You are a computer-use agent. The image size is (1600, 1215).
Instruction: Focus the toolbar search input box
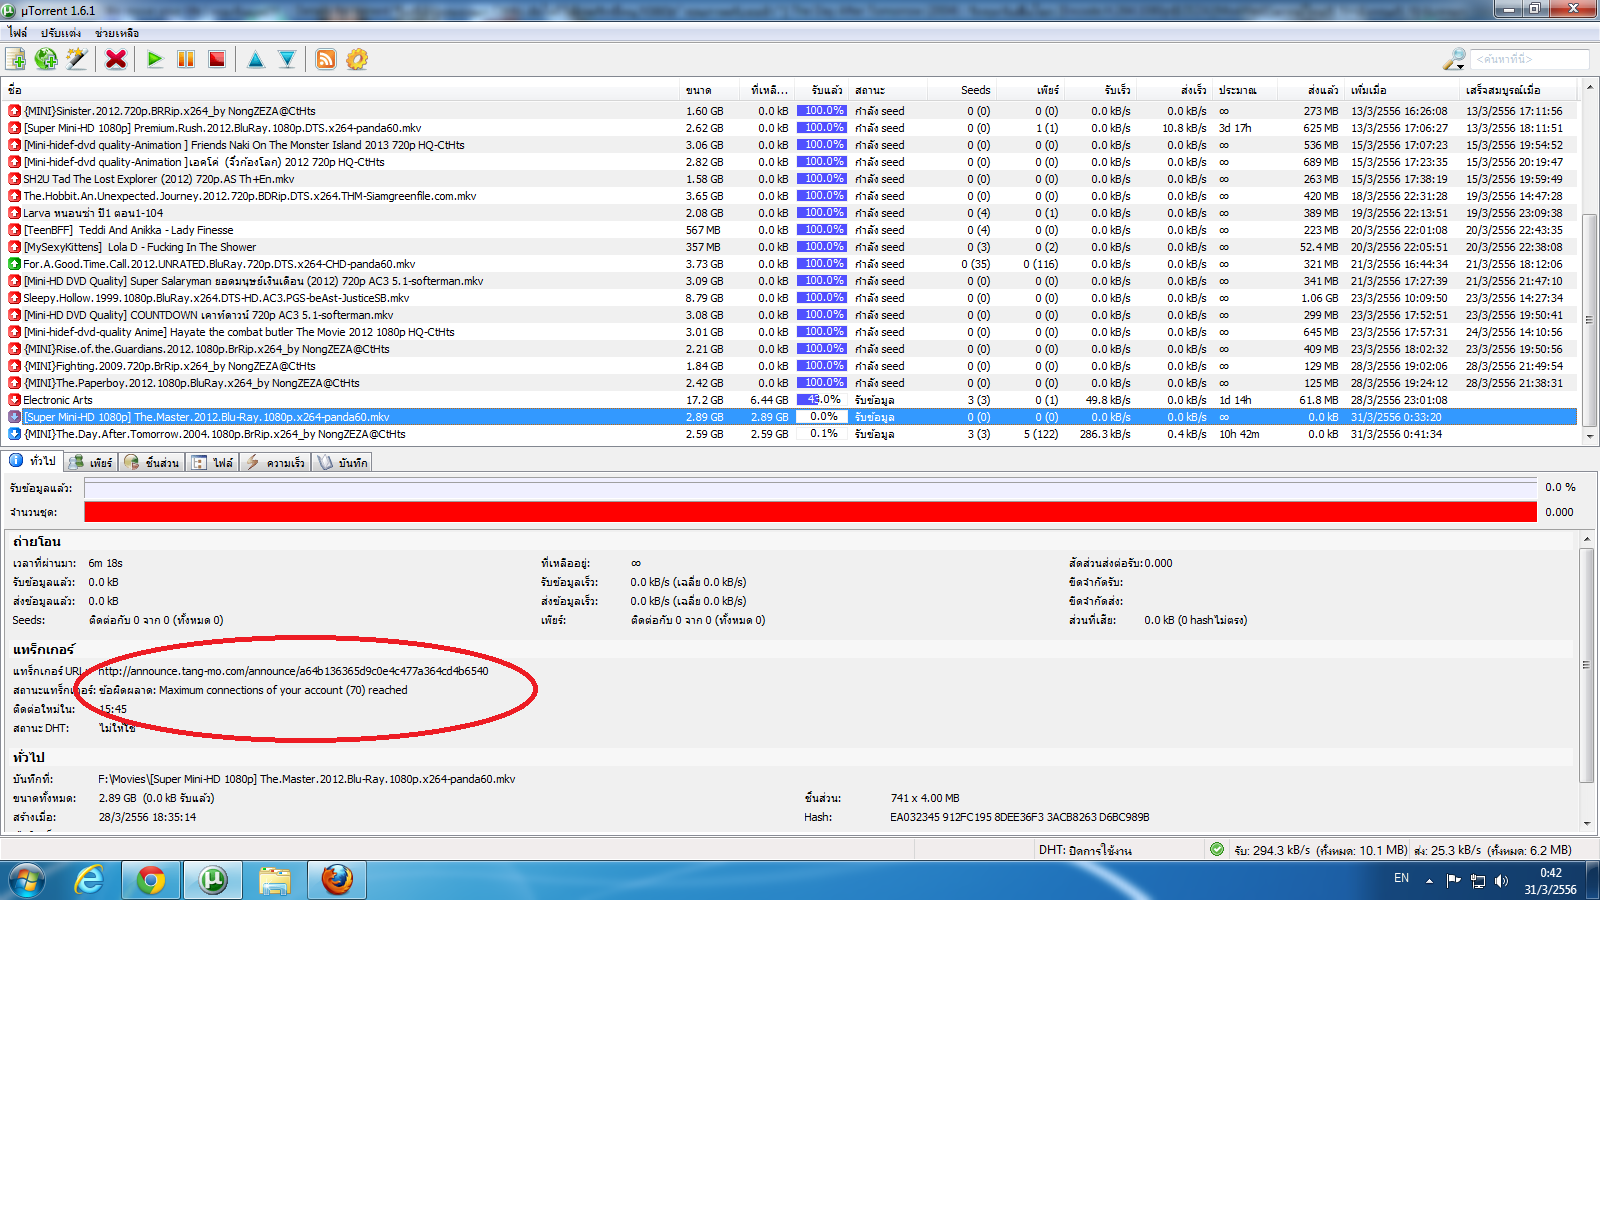point(1530,59)
